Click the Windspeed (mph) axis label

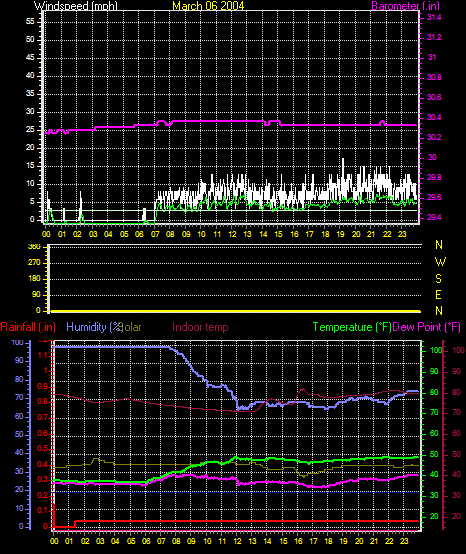[76, 6]
